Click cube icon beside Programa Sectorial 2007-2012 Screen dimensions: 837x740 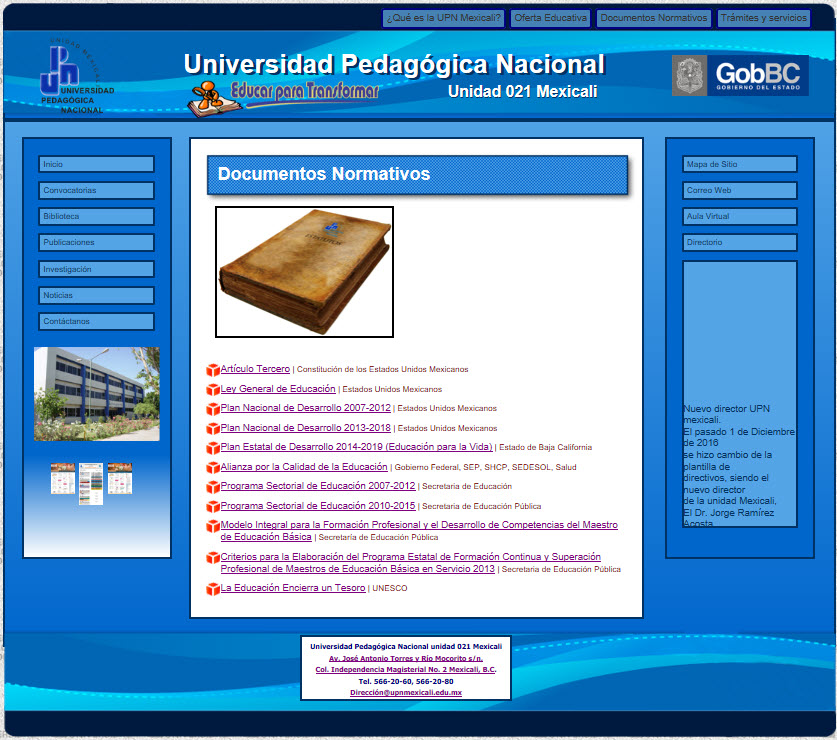click(213, 486)
